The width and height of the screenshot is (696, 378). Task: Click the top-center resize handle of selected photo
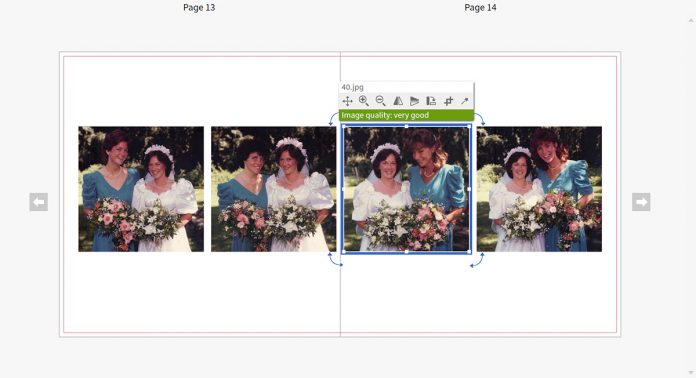click(407, 126)
